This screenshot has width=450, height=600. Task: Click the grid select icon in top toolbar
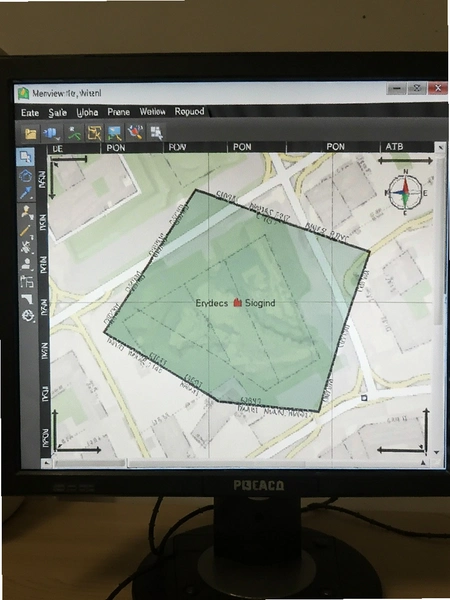(x=156, y=132)
